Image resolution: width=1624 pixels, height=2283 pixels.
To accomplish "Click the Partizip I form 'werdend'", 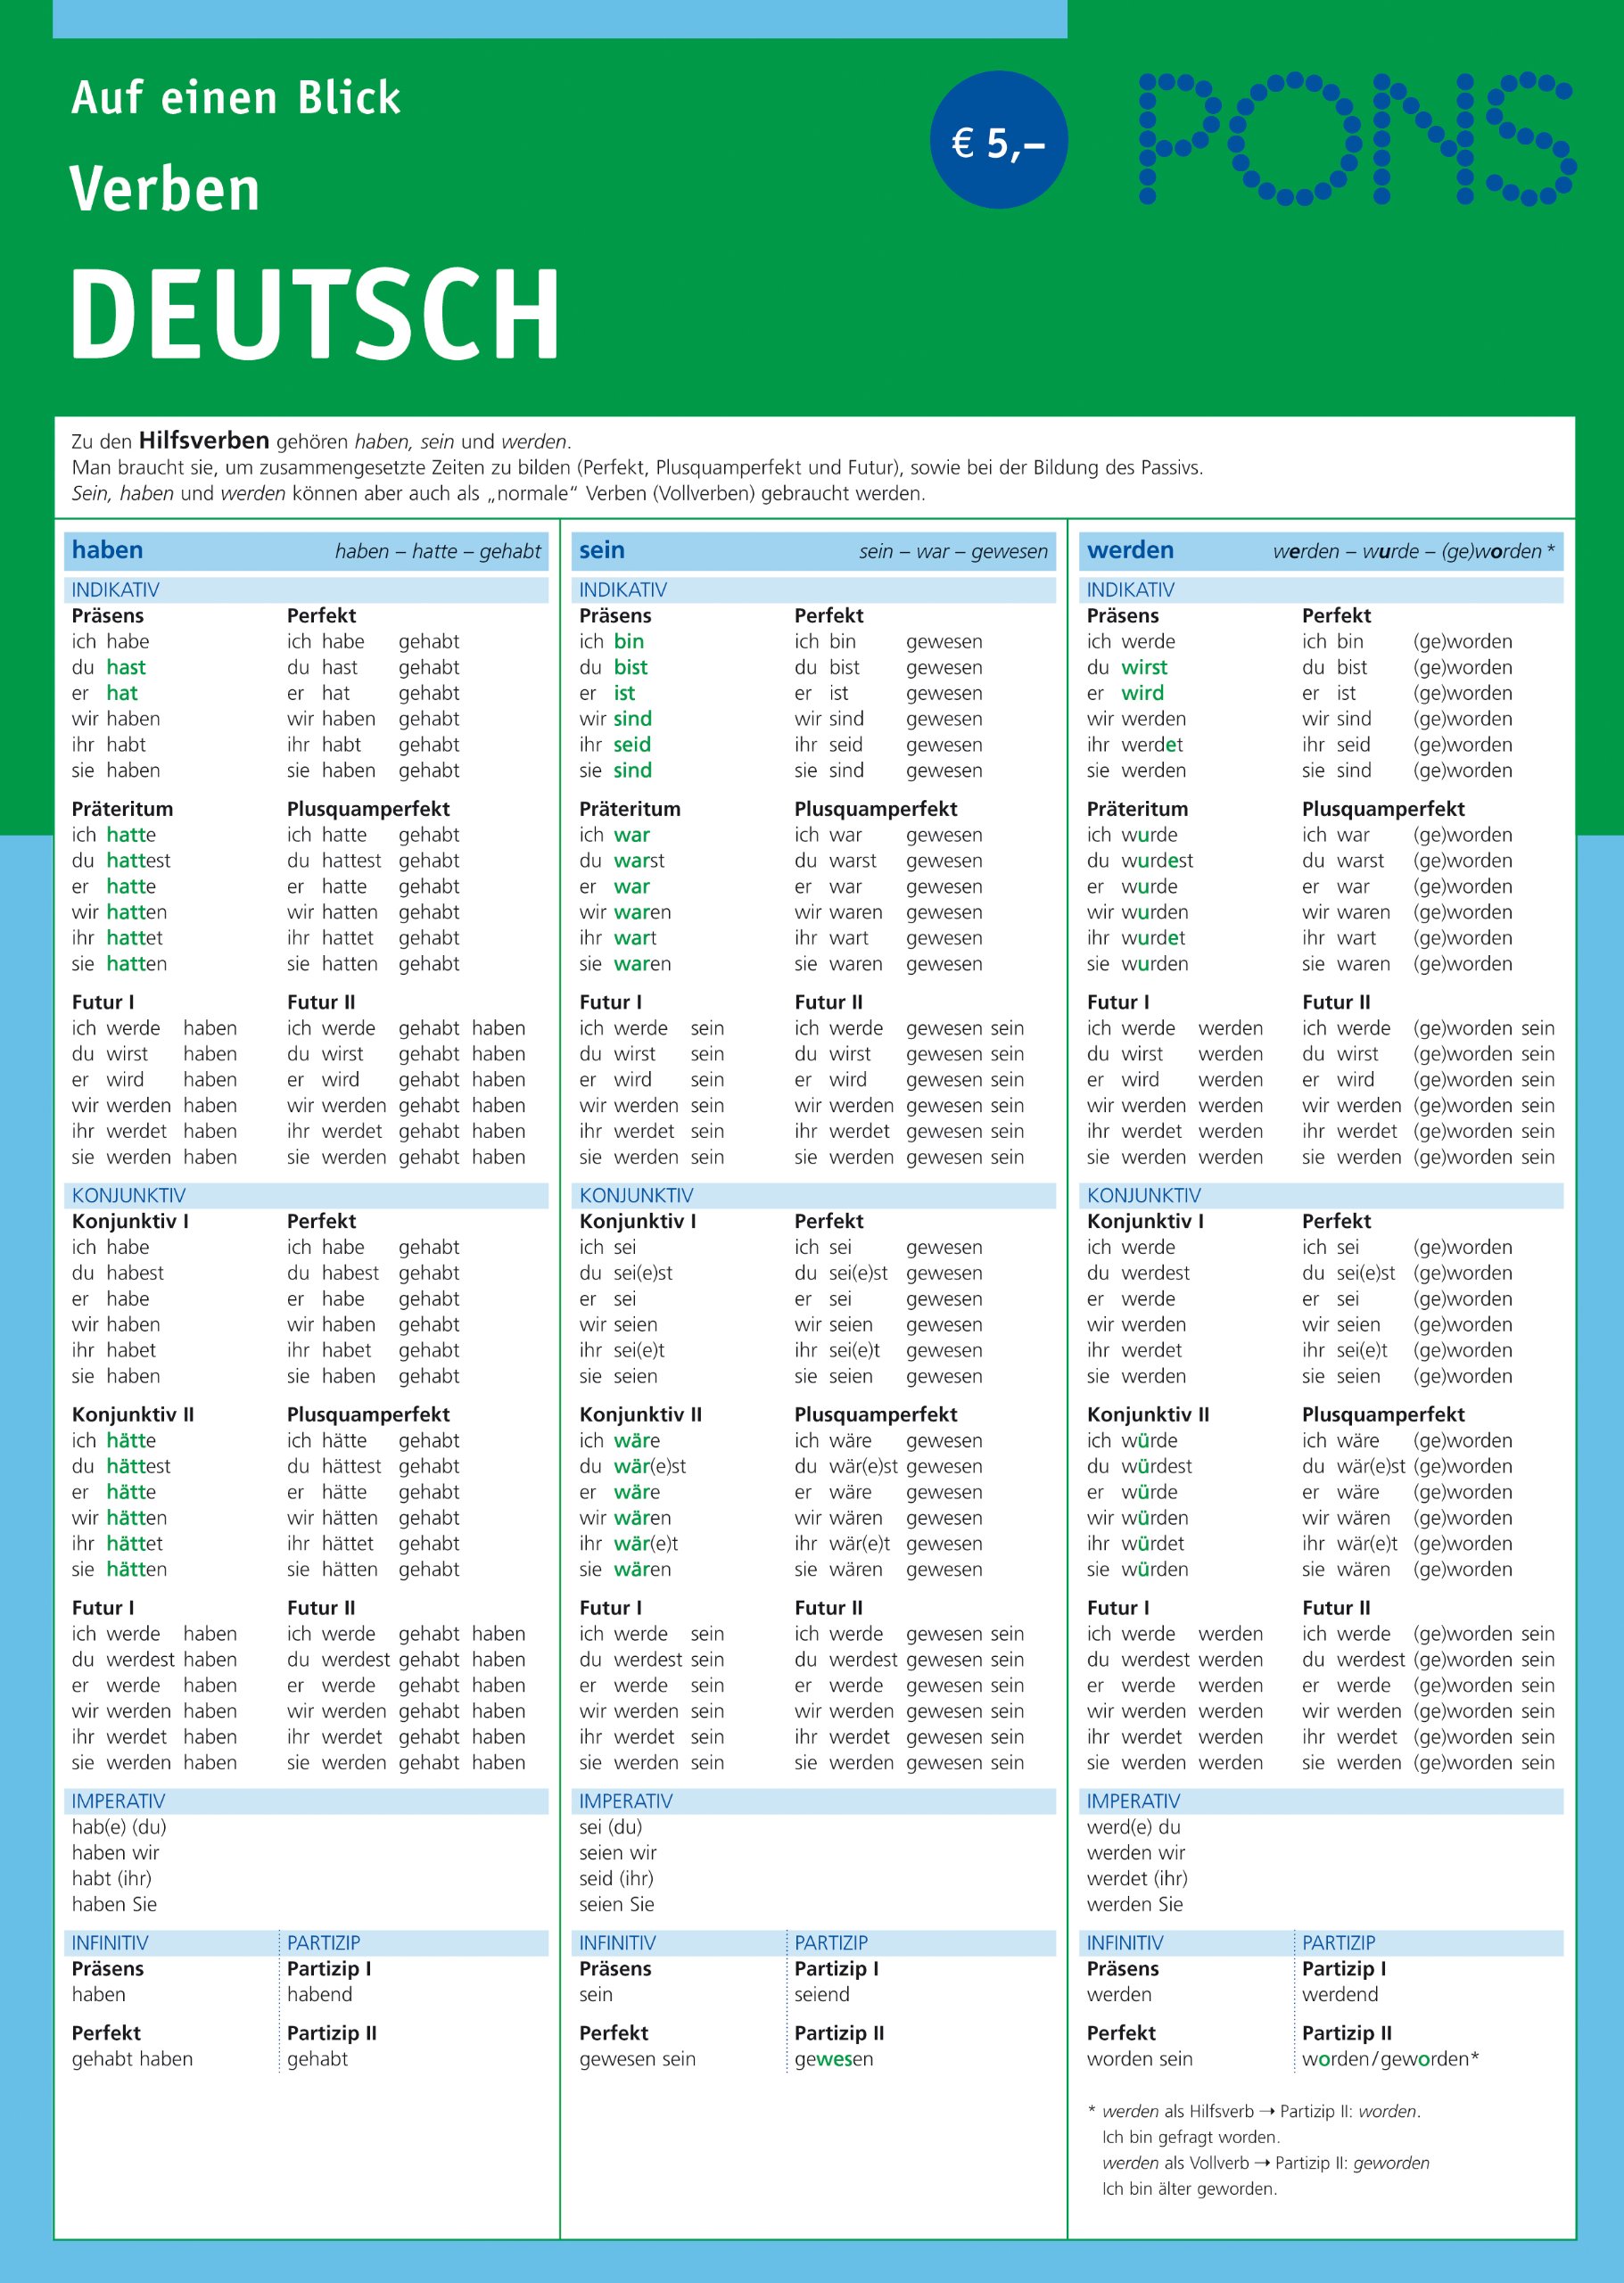I will coord(1340,1994).
